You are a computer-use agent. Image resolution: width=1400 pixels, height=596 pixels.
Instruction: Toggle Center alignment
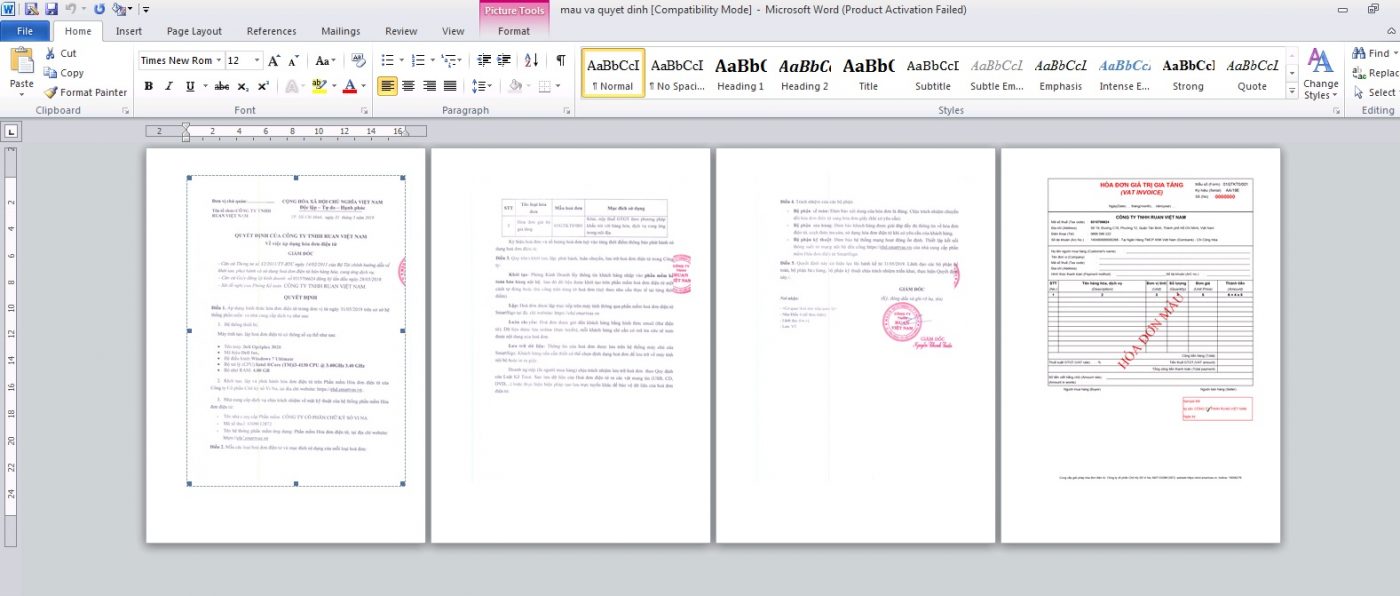pyautogui.click(x=409, y=86)
